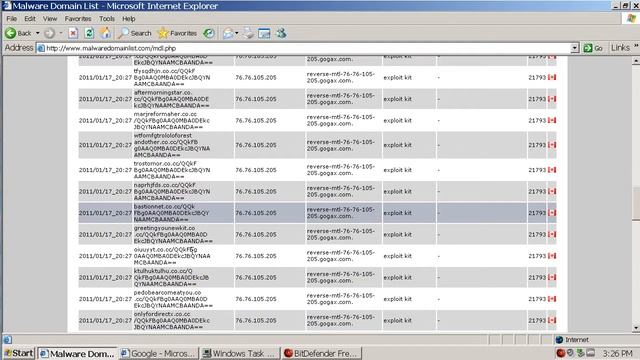Click the scrollbar up arrow
The width and height of the screenshot is (640, 360).
pos(636,61)
